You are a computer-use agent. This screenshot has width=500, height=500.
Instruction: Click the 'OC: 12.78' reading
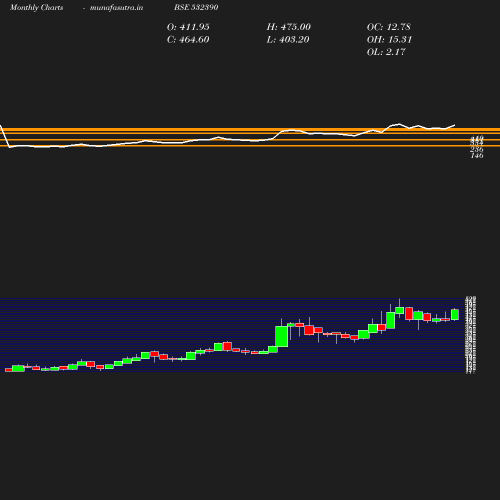click(389, 27)
